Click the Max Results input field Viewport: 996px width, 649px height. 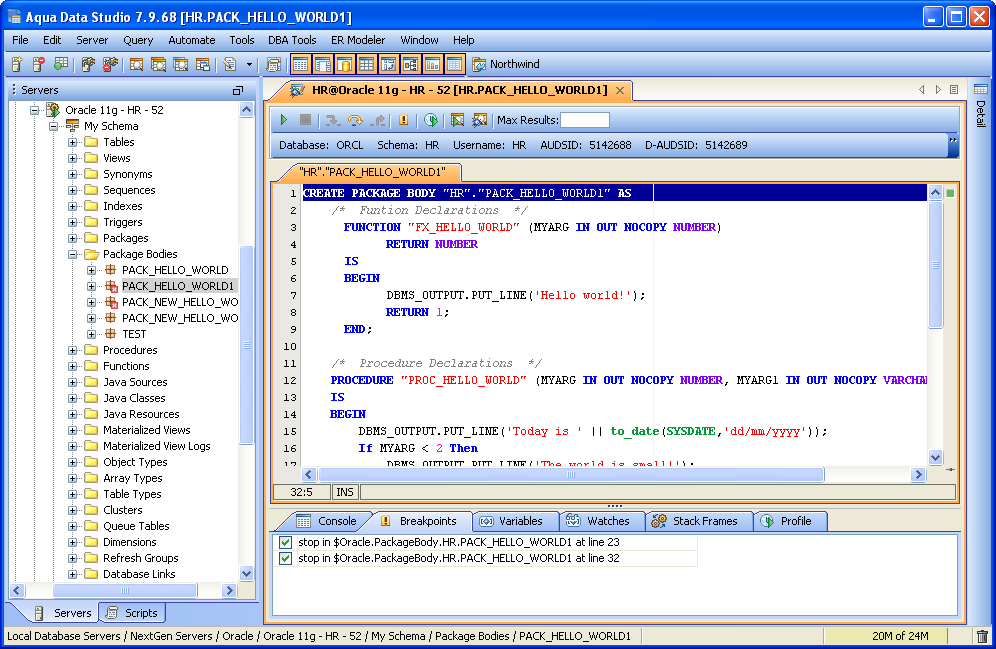pyautogui.click(x=584, y=120)
